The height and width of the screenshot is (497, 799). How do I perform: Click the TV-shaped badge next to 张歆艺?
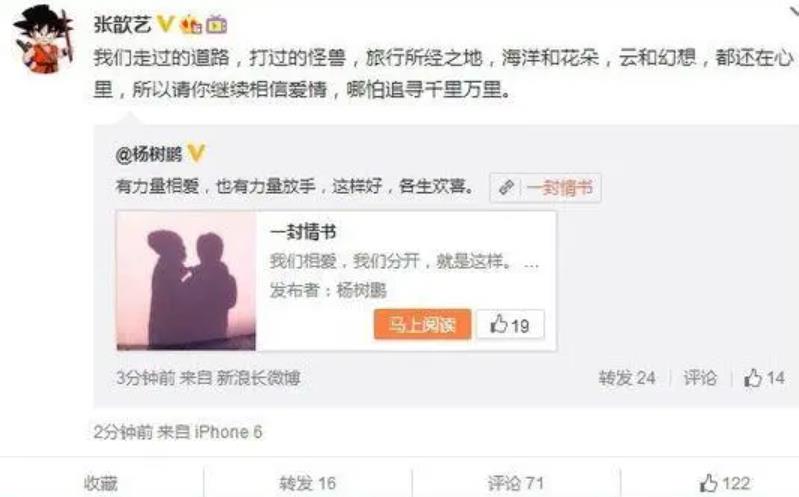point(217,24)
